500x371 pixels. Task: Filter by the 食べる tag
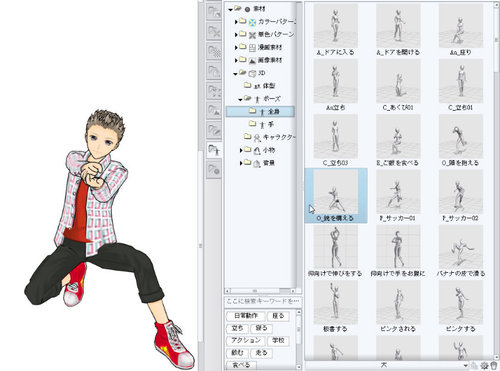click(241, 365)
